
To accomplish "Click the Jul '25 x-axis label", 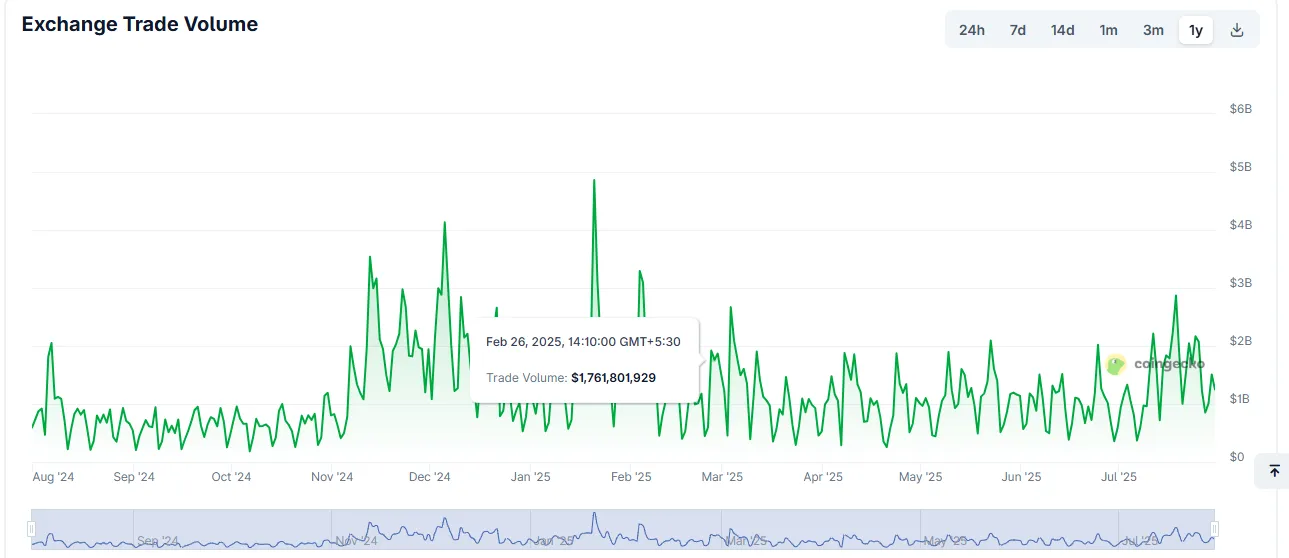I will (x=1117, y=477).
